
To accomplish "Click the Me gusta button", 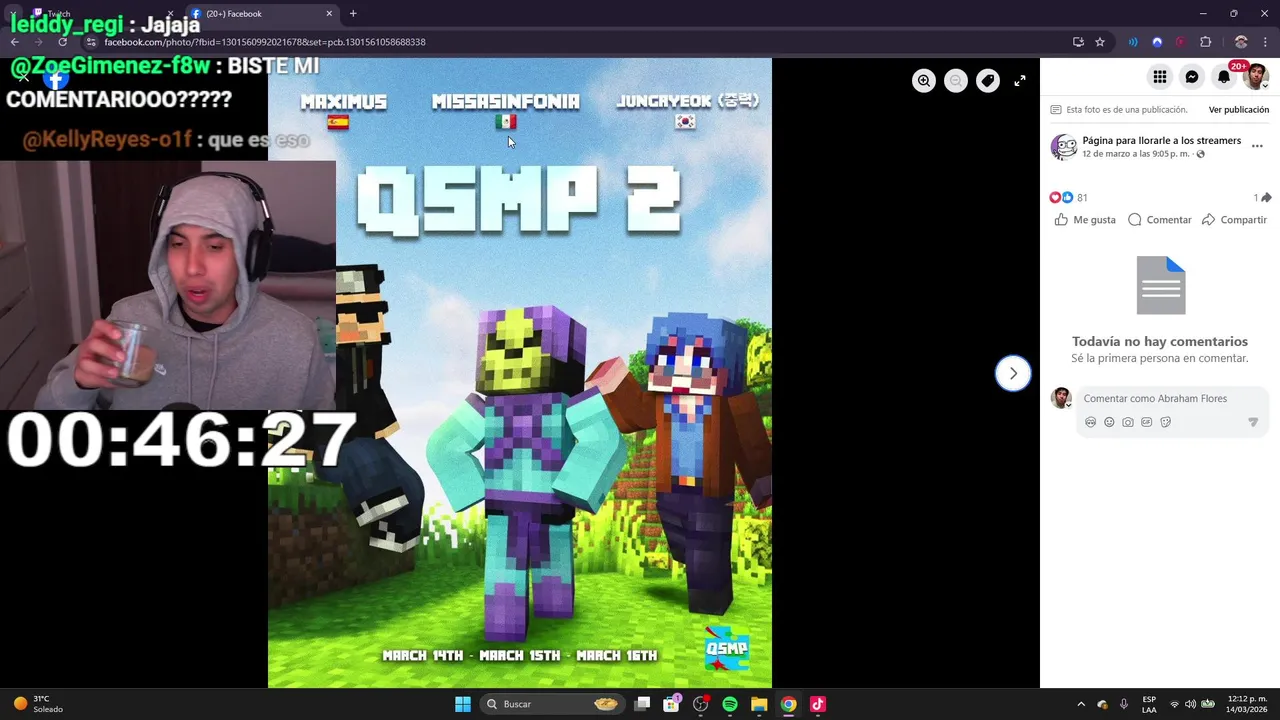I will (1085, 220).
